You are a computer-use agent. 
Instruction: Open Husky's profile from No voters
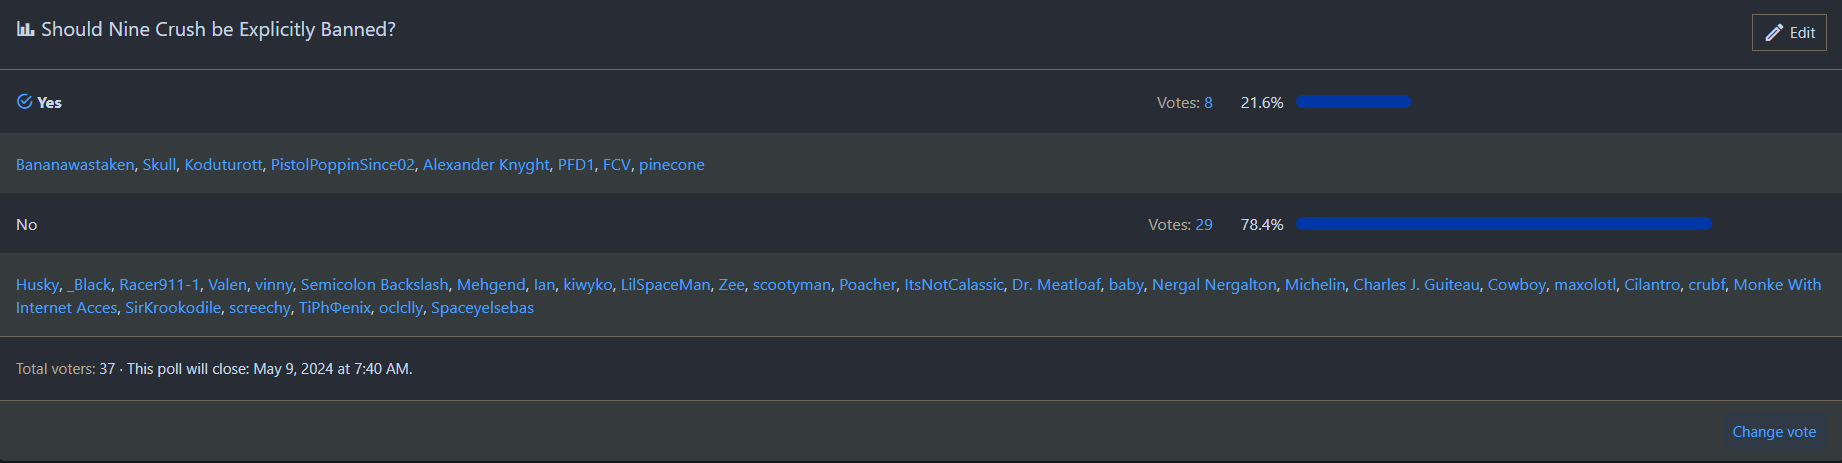(x=37, y=285)
